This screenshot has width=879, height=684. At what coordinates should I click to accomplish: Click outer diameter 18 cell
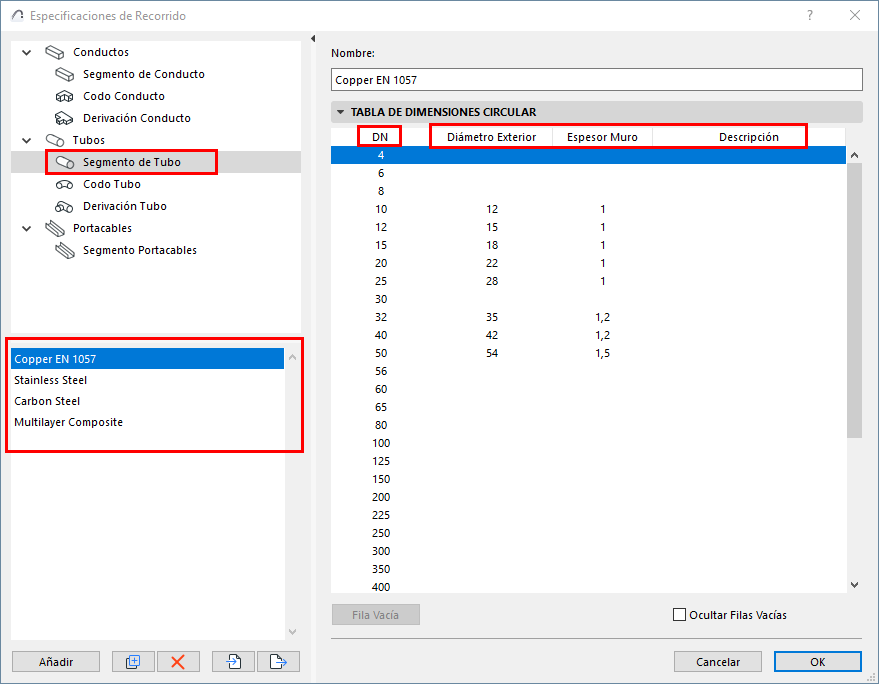[492, 245]
